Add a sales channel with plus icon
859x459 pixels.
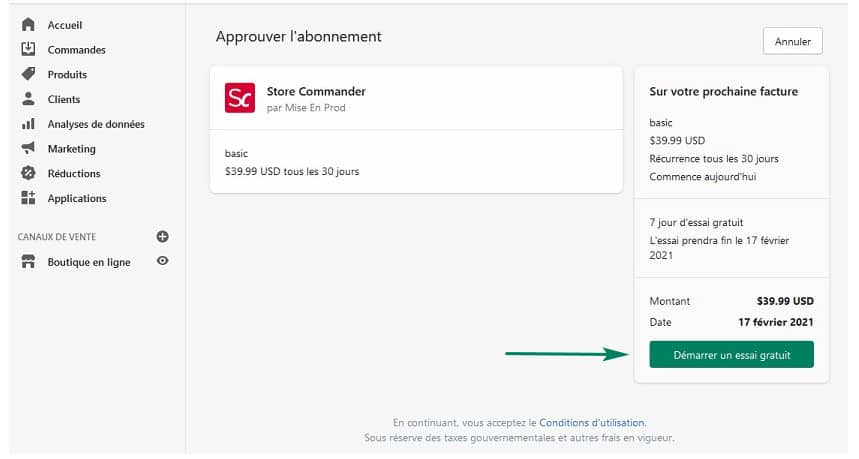pos(162,237)
